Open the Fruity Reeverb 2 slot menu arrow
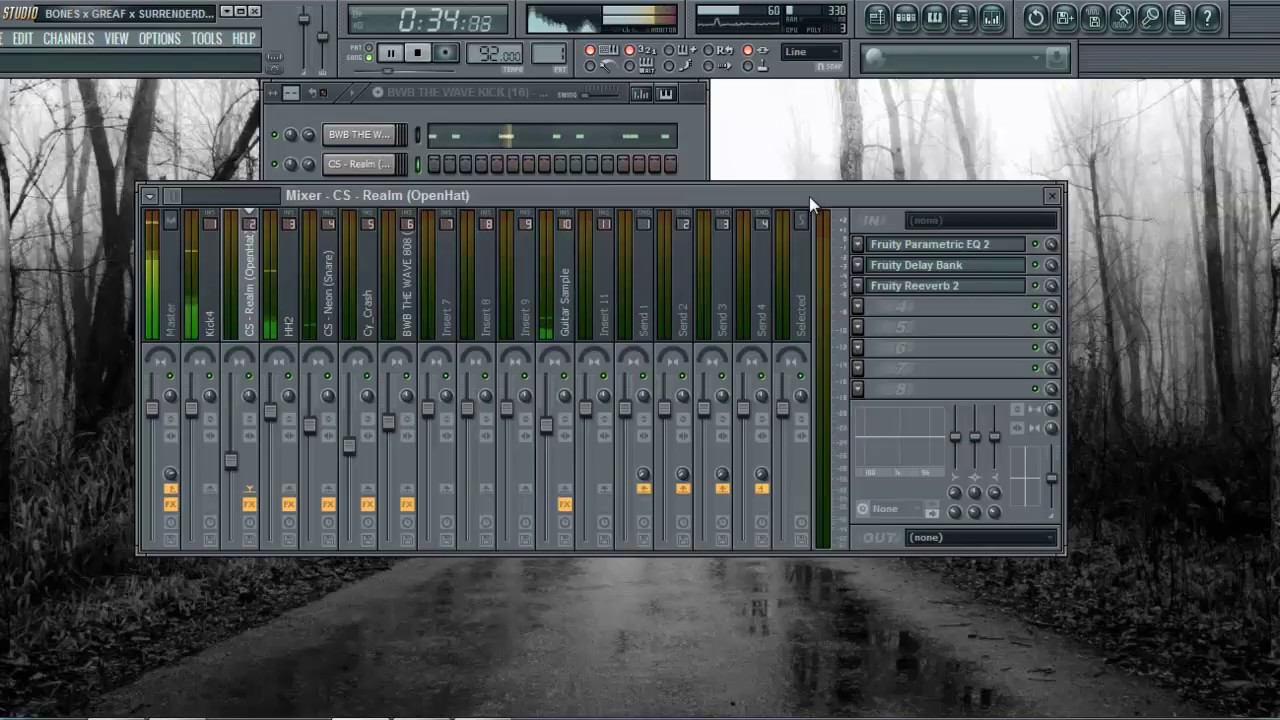Image resolution: width=1280 pixels, height=720 pixels. pyautogui.click(x=858, y=286)
